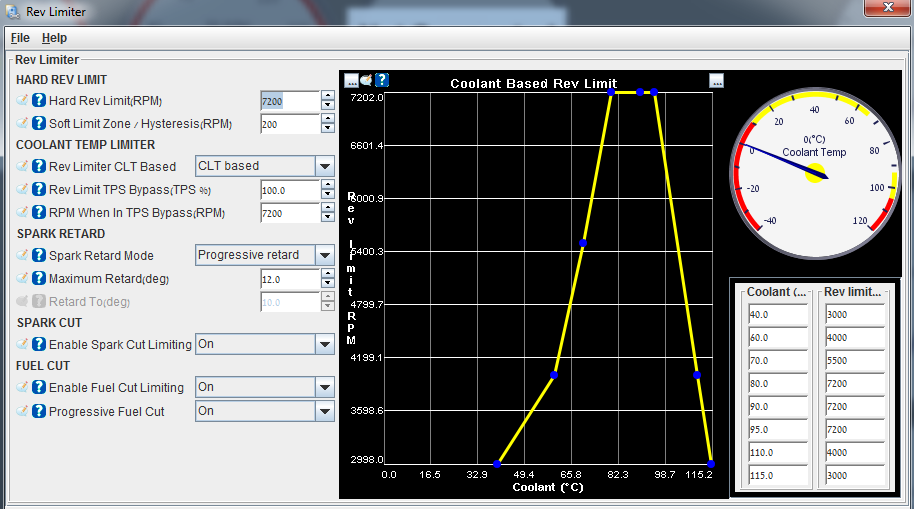Screen dimensions: 914x509
Task: Click pencil icon beside Progressive Fuel Cut
Action: click(22, 411)
